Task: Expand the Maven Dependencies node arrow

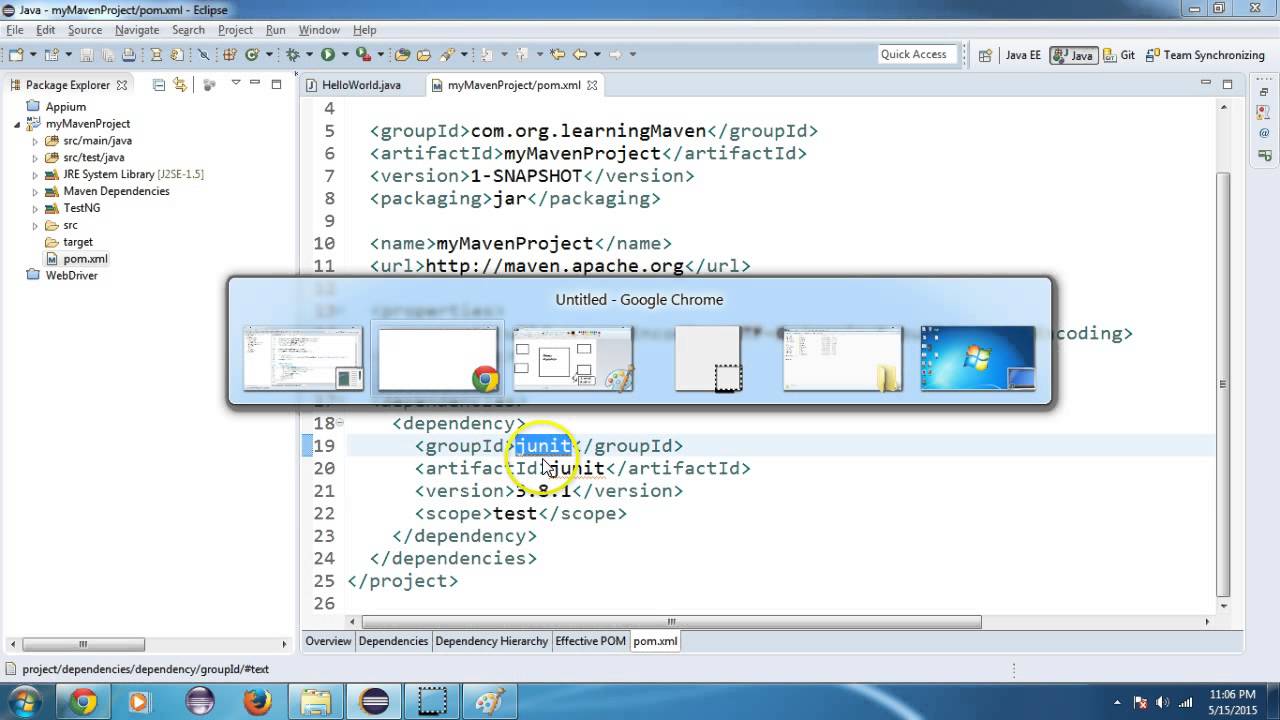Action: (x=35, y=191)
